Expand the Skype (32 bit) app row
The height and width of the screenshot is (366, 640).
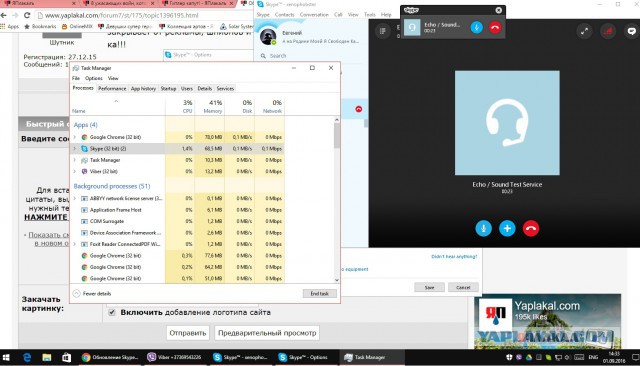(75, 149)
